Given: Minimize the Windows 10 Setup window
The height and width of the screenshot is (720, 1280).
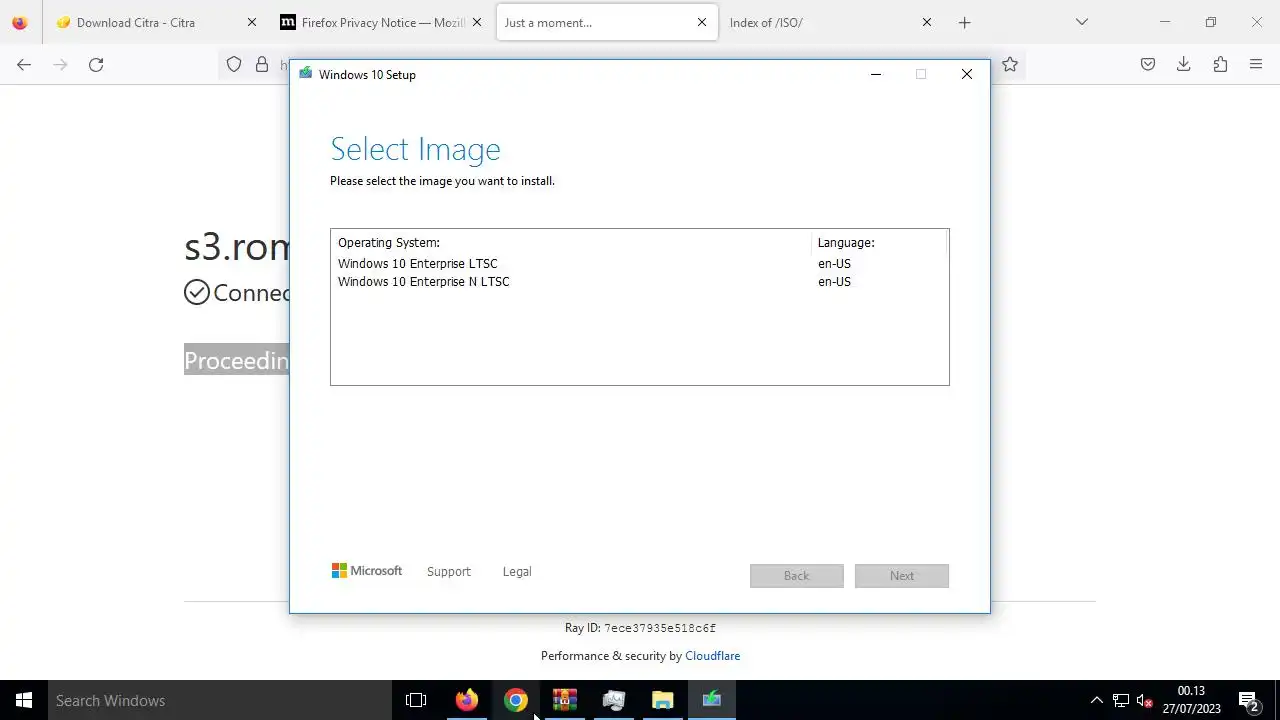Looking at the screenshot, I should tap(876, 74).
